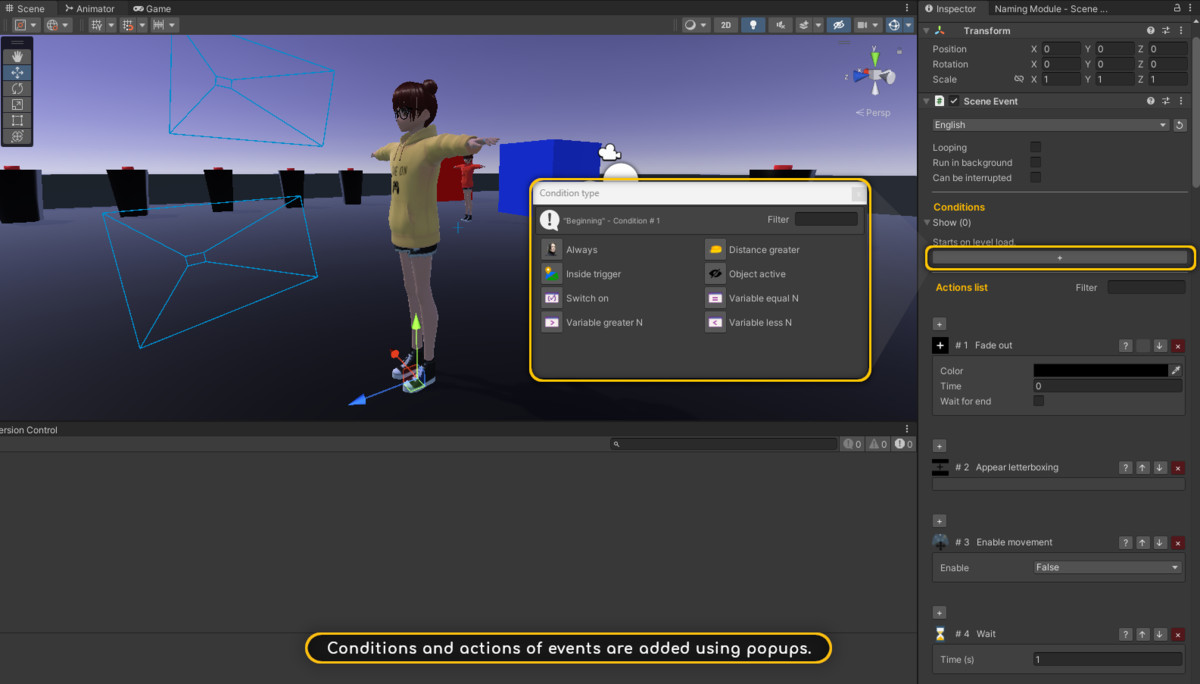Delete the Fade out action
Viewport: 1200px width, 684px height.
click(1177, 346)
